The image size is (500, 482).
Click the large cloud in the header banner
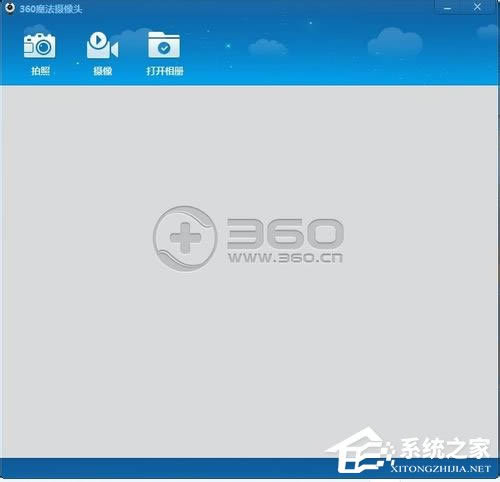point(395,42)
